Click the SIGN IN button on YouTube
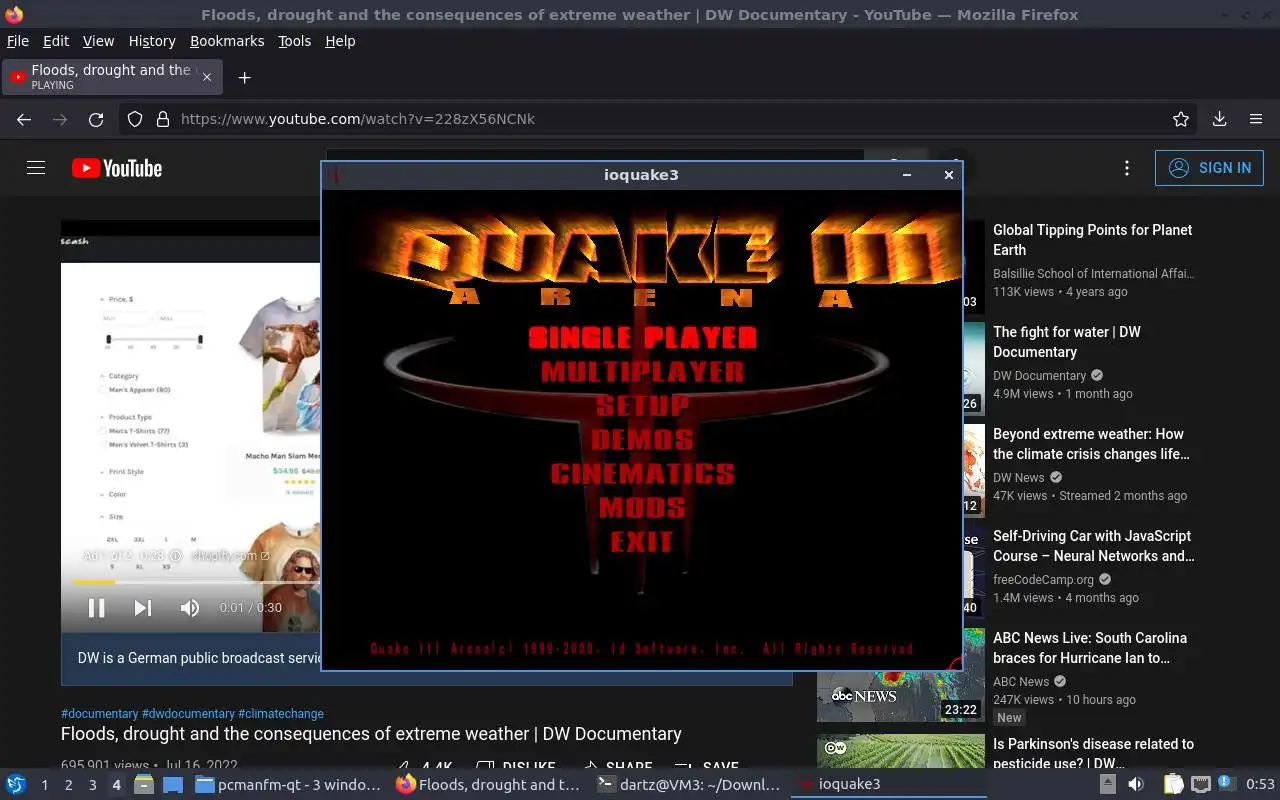Viewport: 1280px width, 800px height. [x=1209, y=168]
